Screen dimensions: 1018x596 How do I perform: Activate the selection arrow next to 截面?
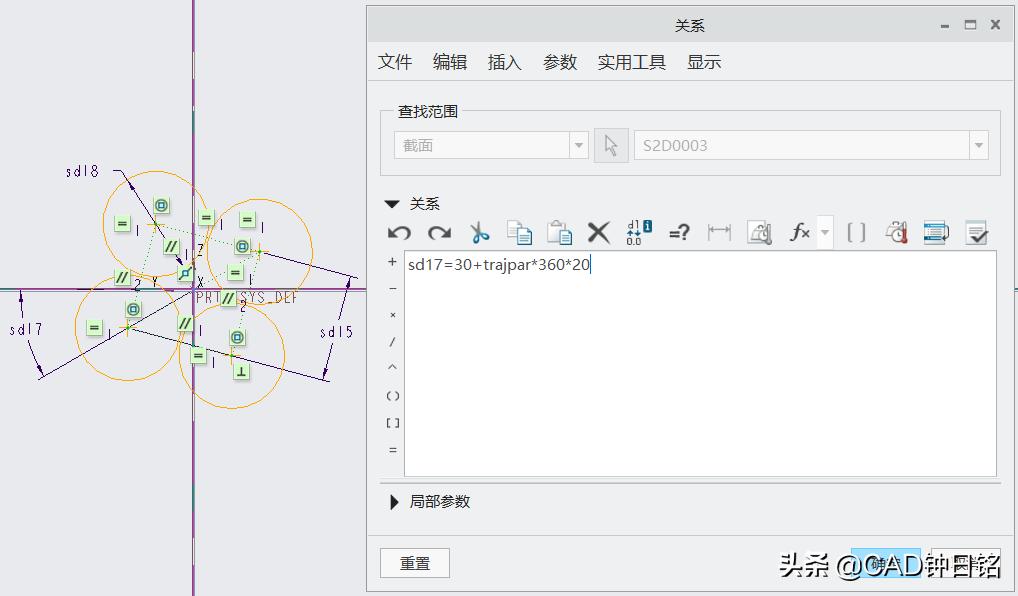(610, 144)
